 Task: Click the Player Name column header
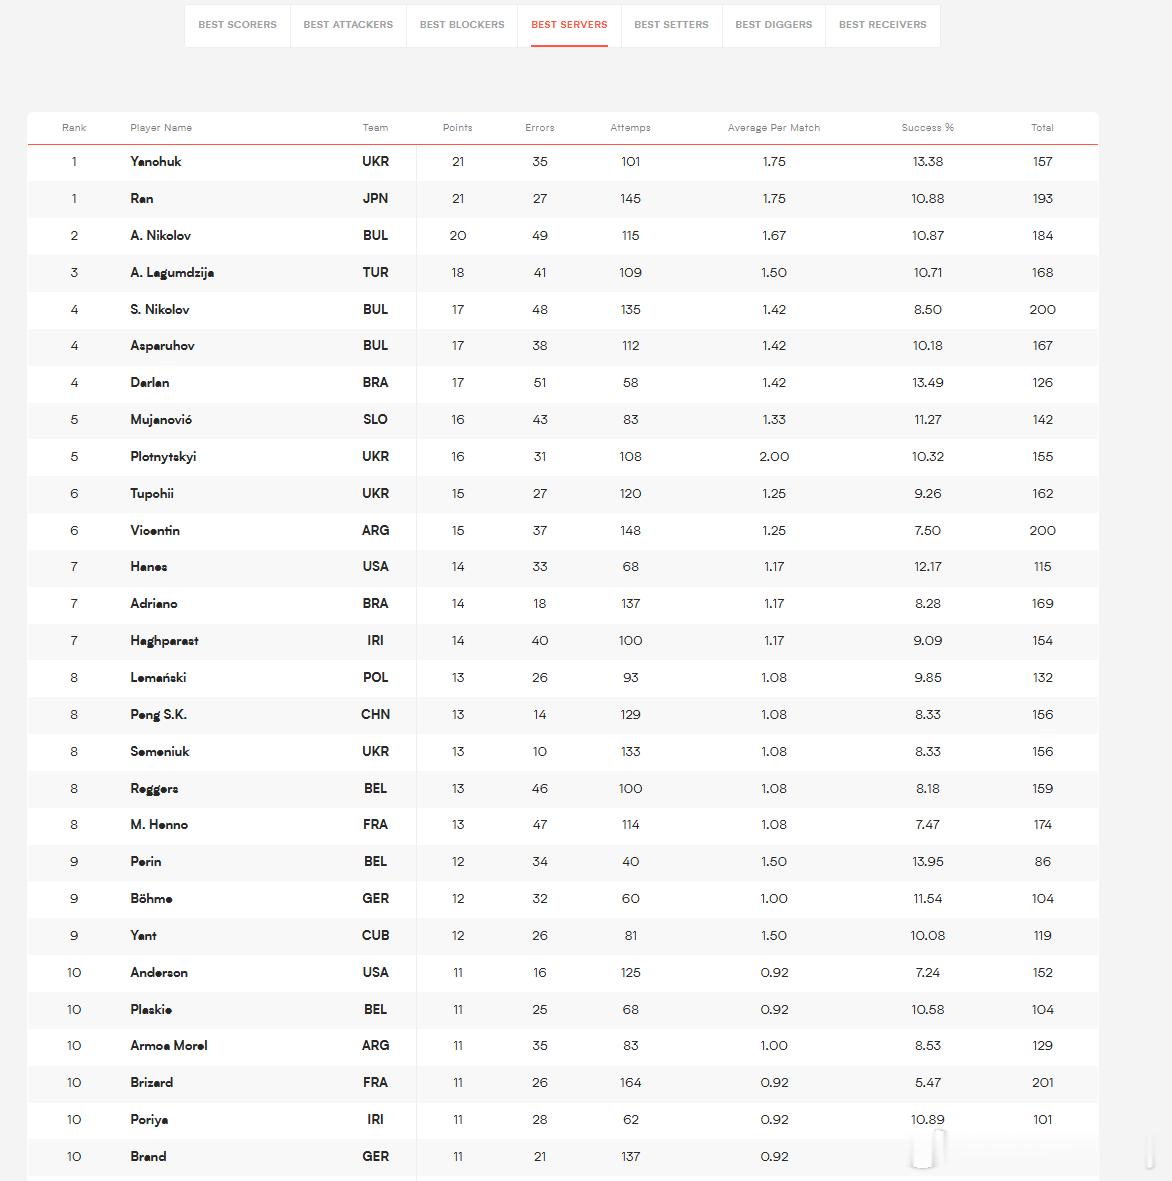[x=160, y=128]
